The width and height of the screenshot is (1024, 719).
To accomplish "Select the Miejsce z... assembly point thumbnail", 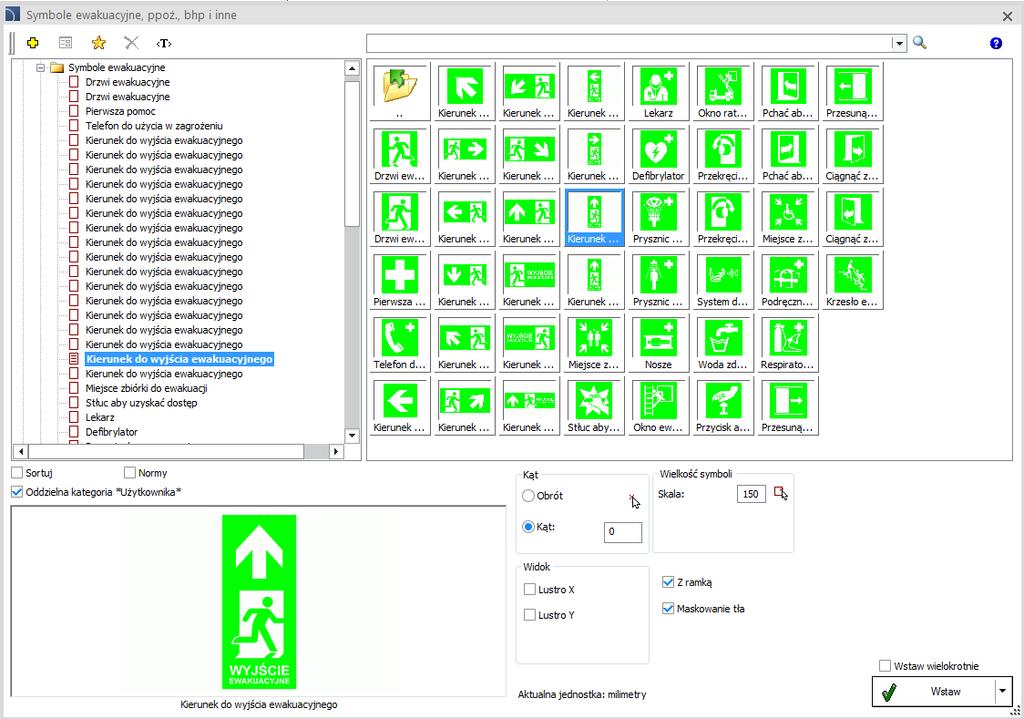I will [x=594, y=344].
